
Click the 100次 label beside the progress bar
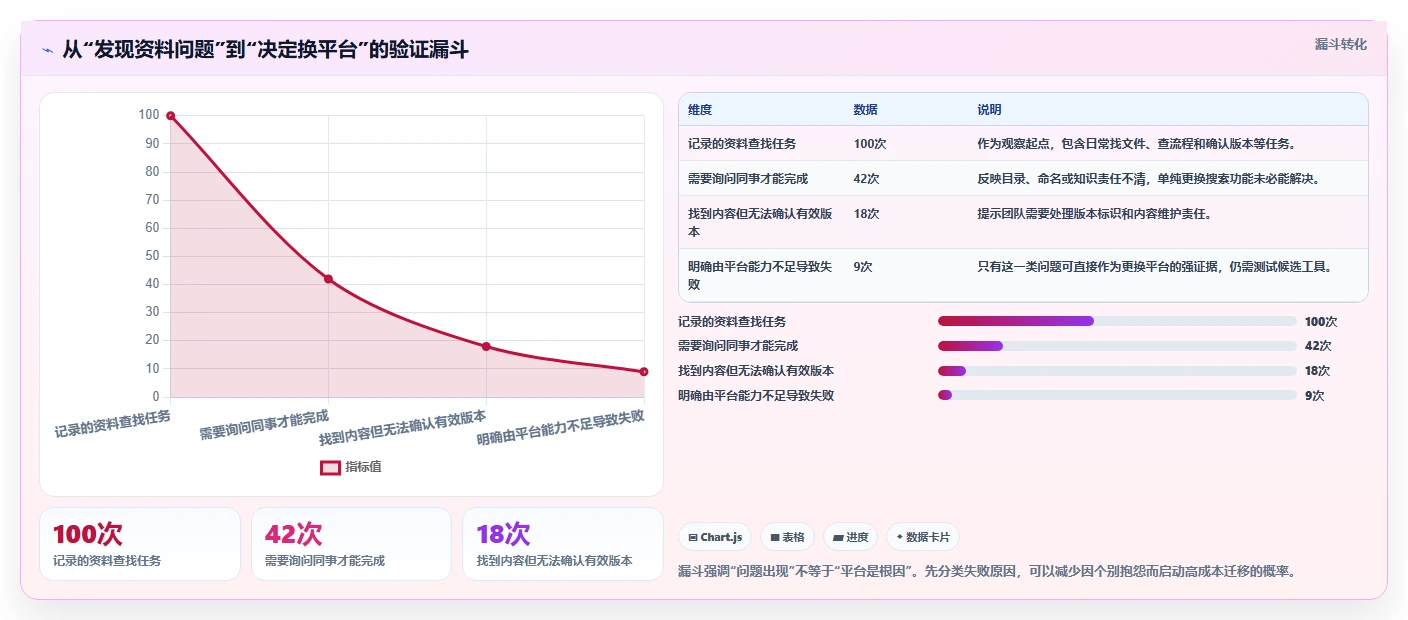(x=1321, y=322)
